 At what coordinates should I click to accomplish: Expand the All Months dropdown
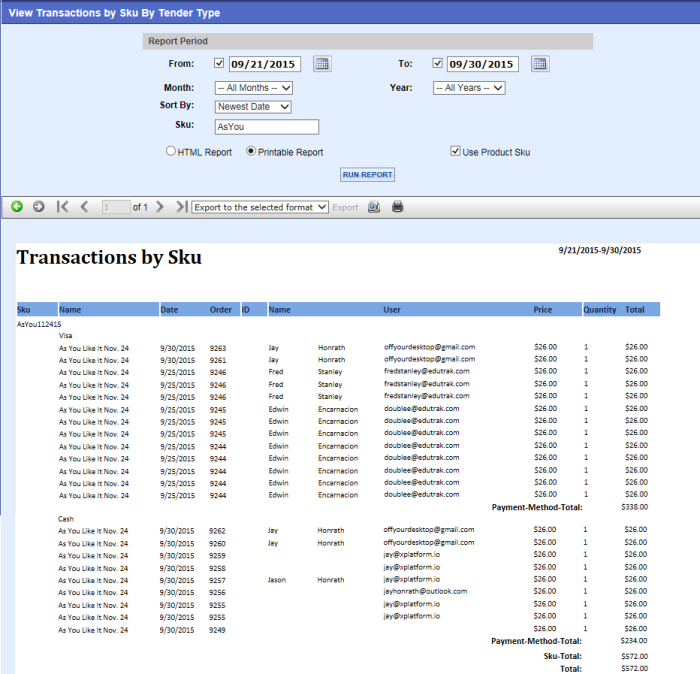(x=253, y=88)
